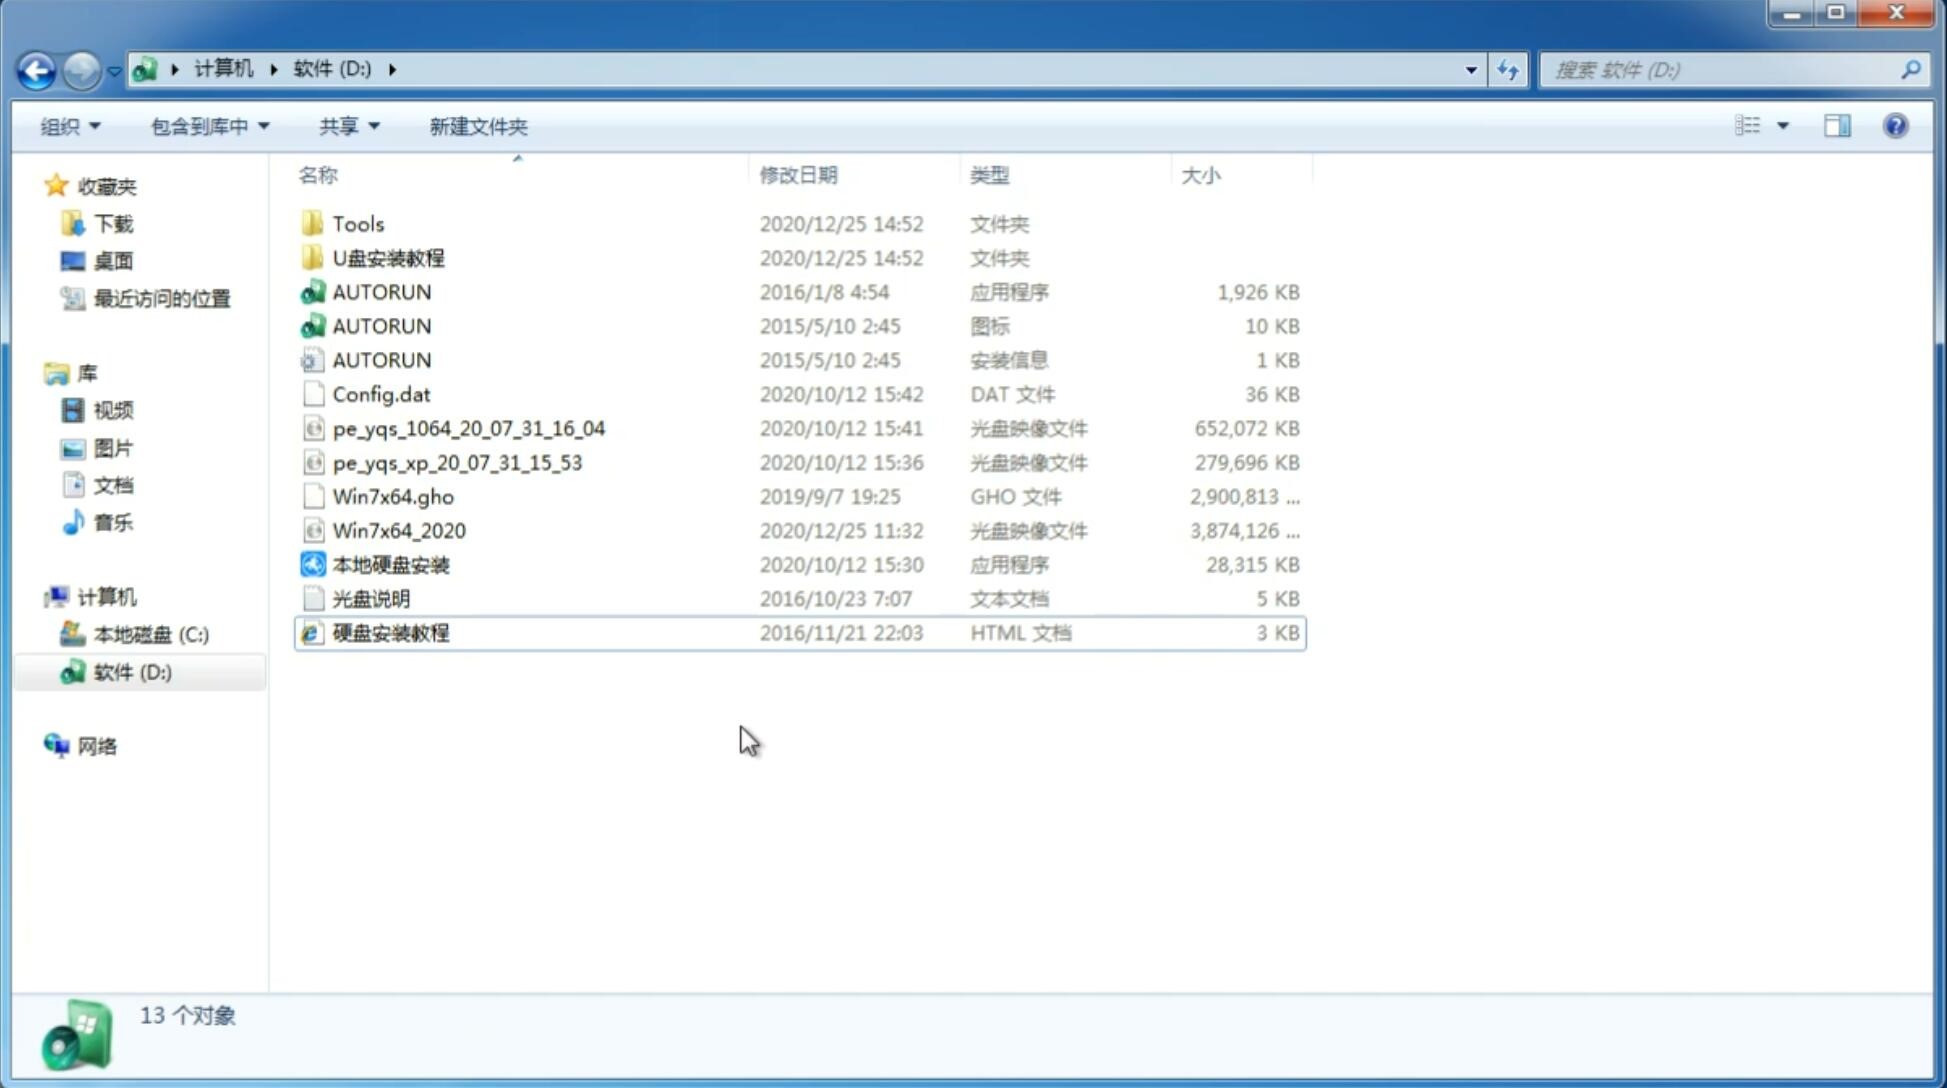Select 软件 (D:) drive in sidebar
1947x1088 pixels.
130,672
